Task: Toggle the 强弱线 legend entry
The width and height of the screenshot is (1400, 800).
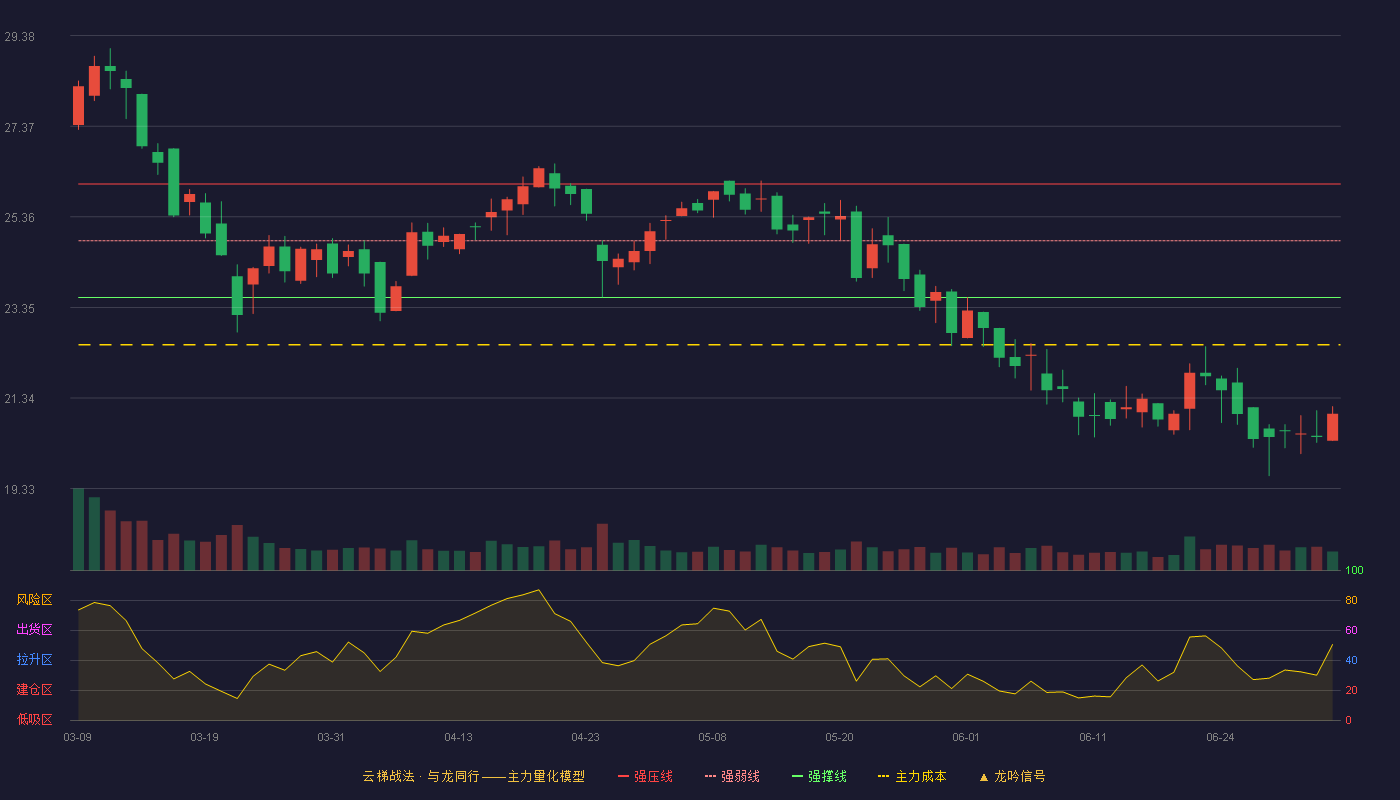Action: click(732, 776)
